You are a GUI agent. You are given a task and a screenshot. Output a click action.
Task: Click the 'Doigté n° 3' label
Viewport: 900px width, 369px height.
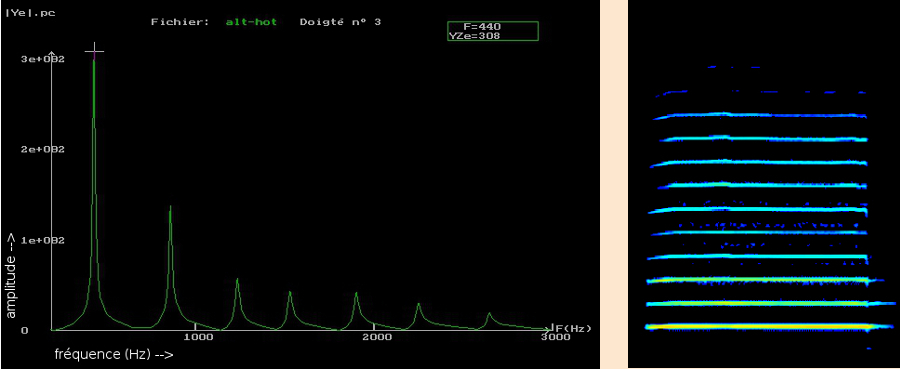point(340,22)
